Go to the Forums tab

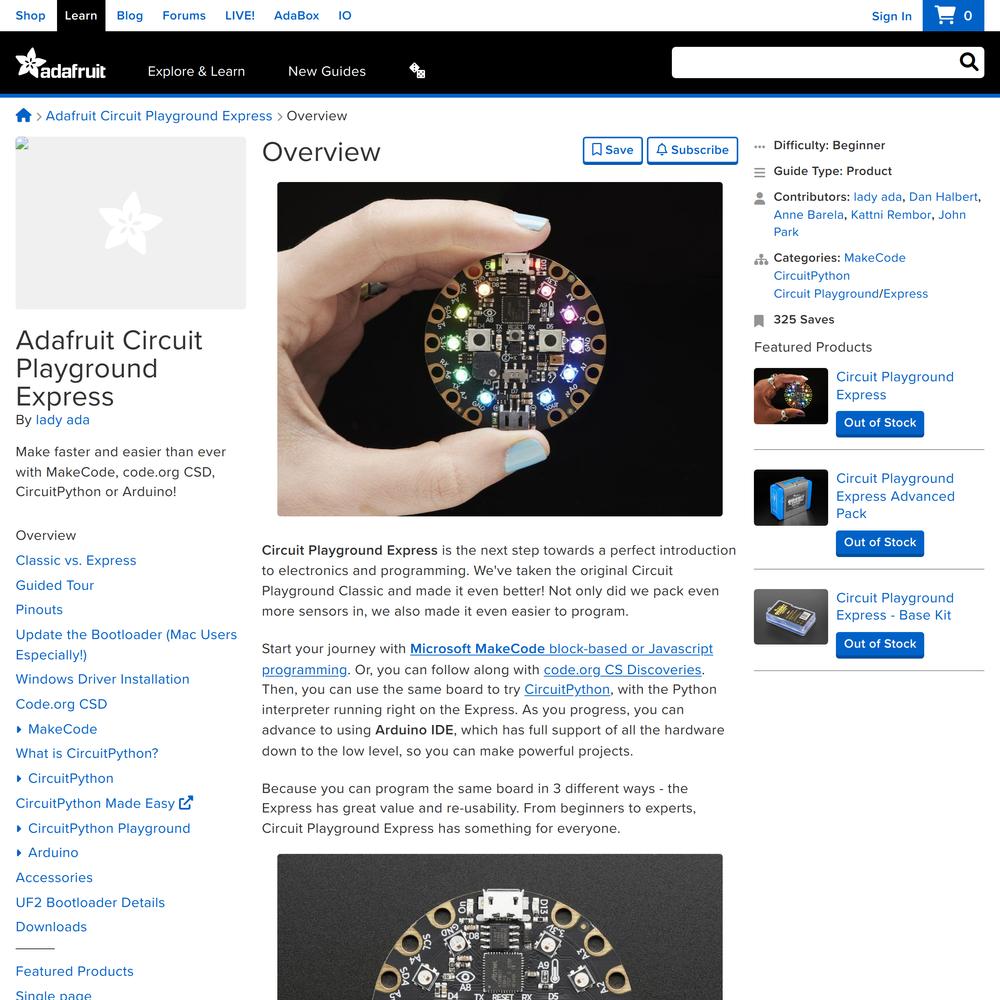[184, 15]
